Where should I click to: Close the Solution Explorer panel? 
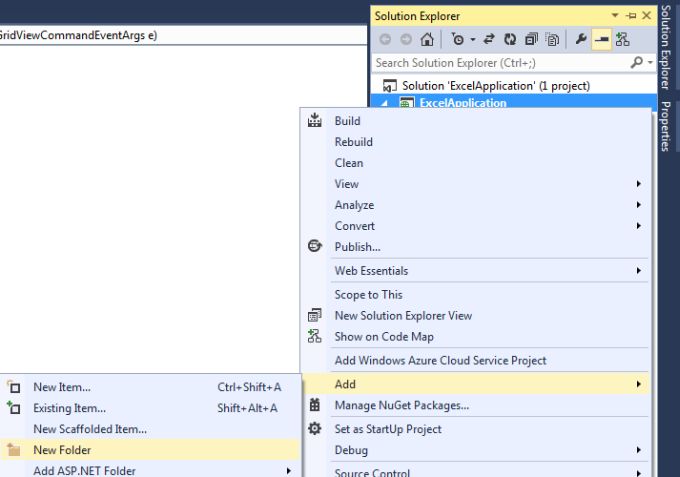pos(646,16)
